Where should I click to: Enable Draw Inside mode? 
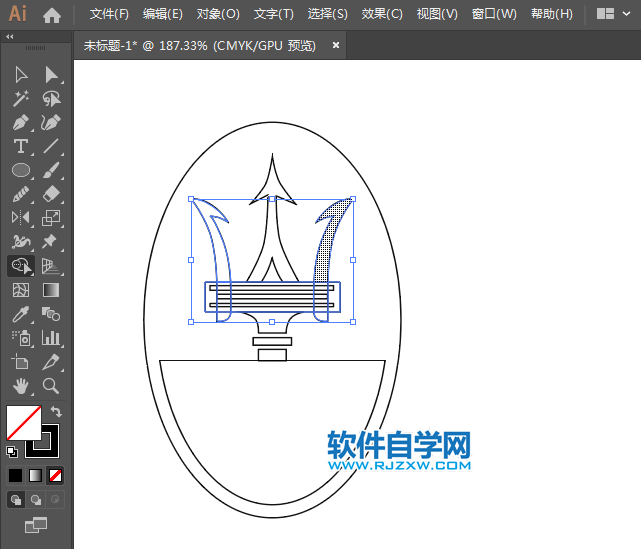coord(55,500)
